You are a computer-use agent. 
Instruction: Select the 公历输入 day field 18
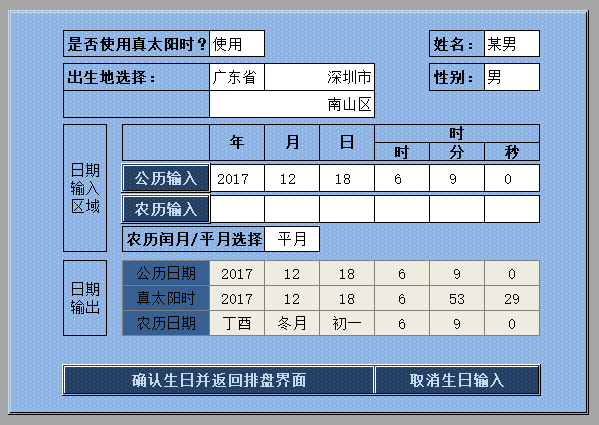(x=347, y=178)
